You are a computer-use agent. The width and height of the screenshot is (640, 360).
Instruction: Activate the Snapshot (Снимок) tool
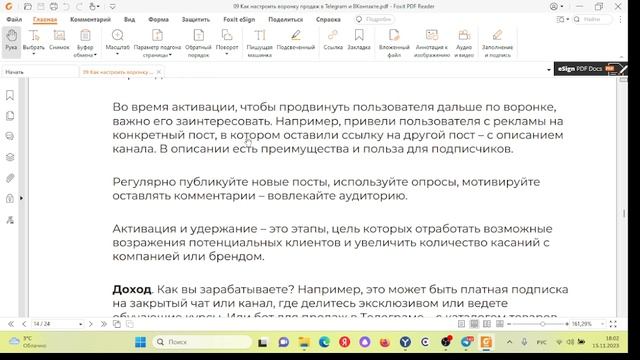pyautogui.click(x=59, y=40)
